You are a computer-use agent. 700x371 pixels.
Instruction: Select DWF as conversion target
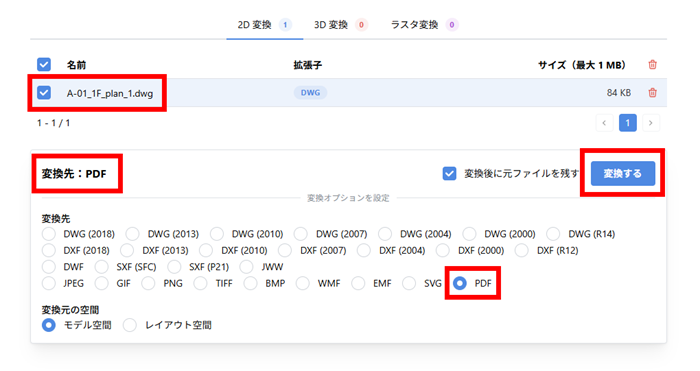(x=49, y=267)
